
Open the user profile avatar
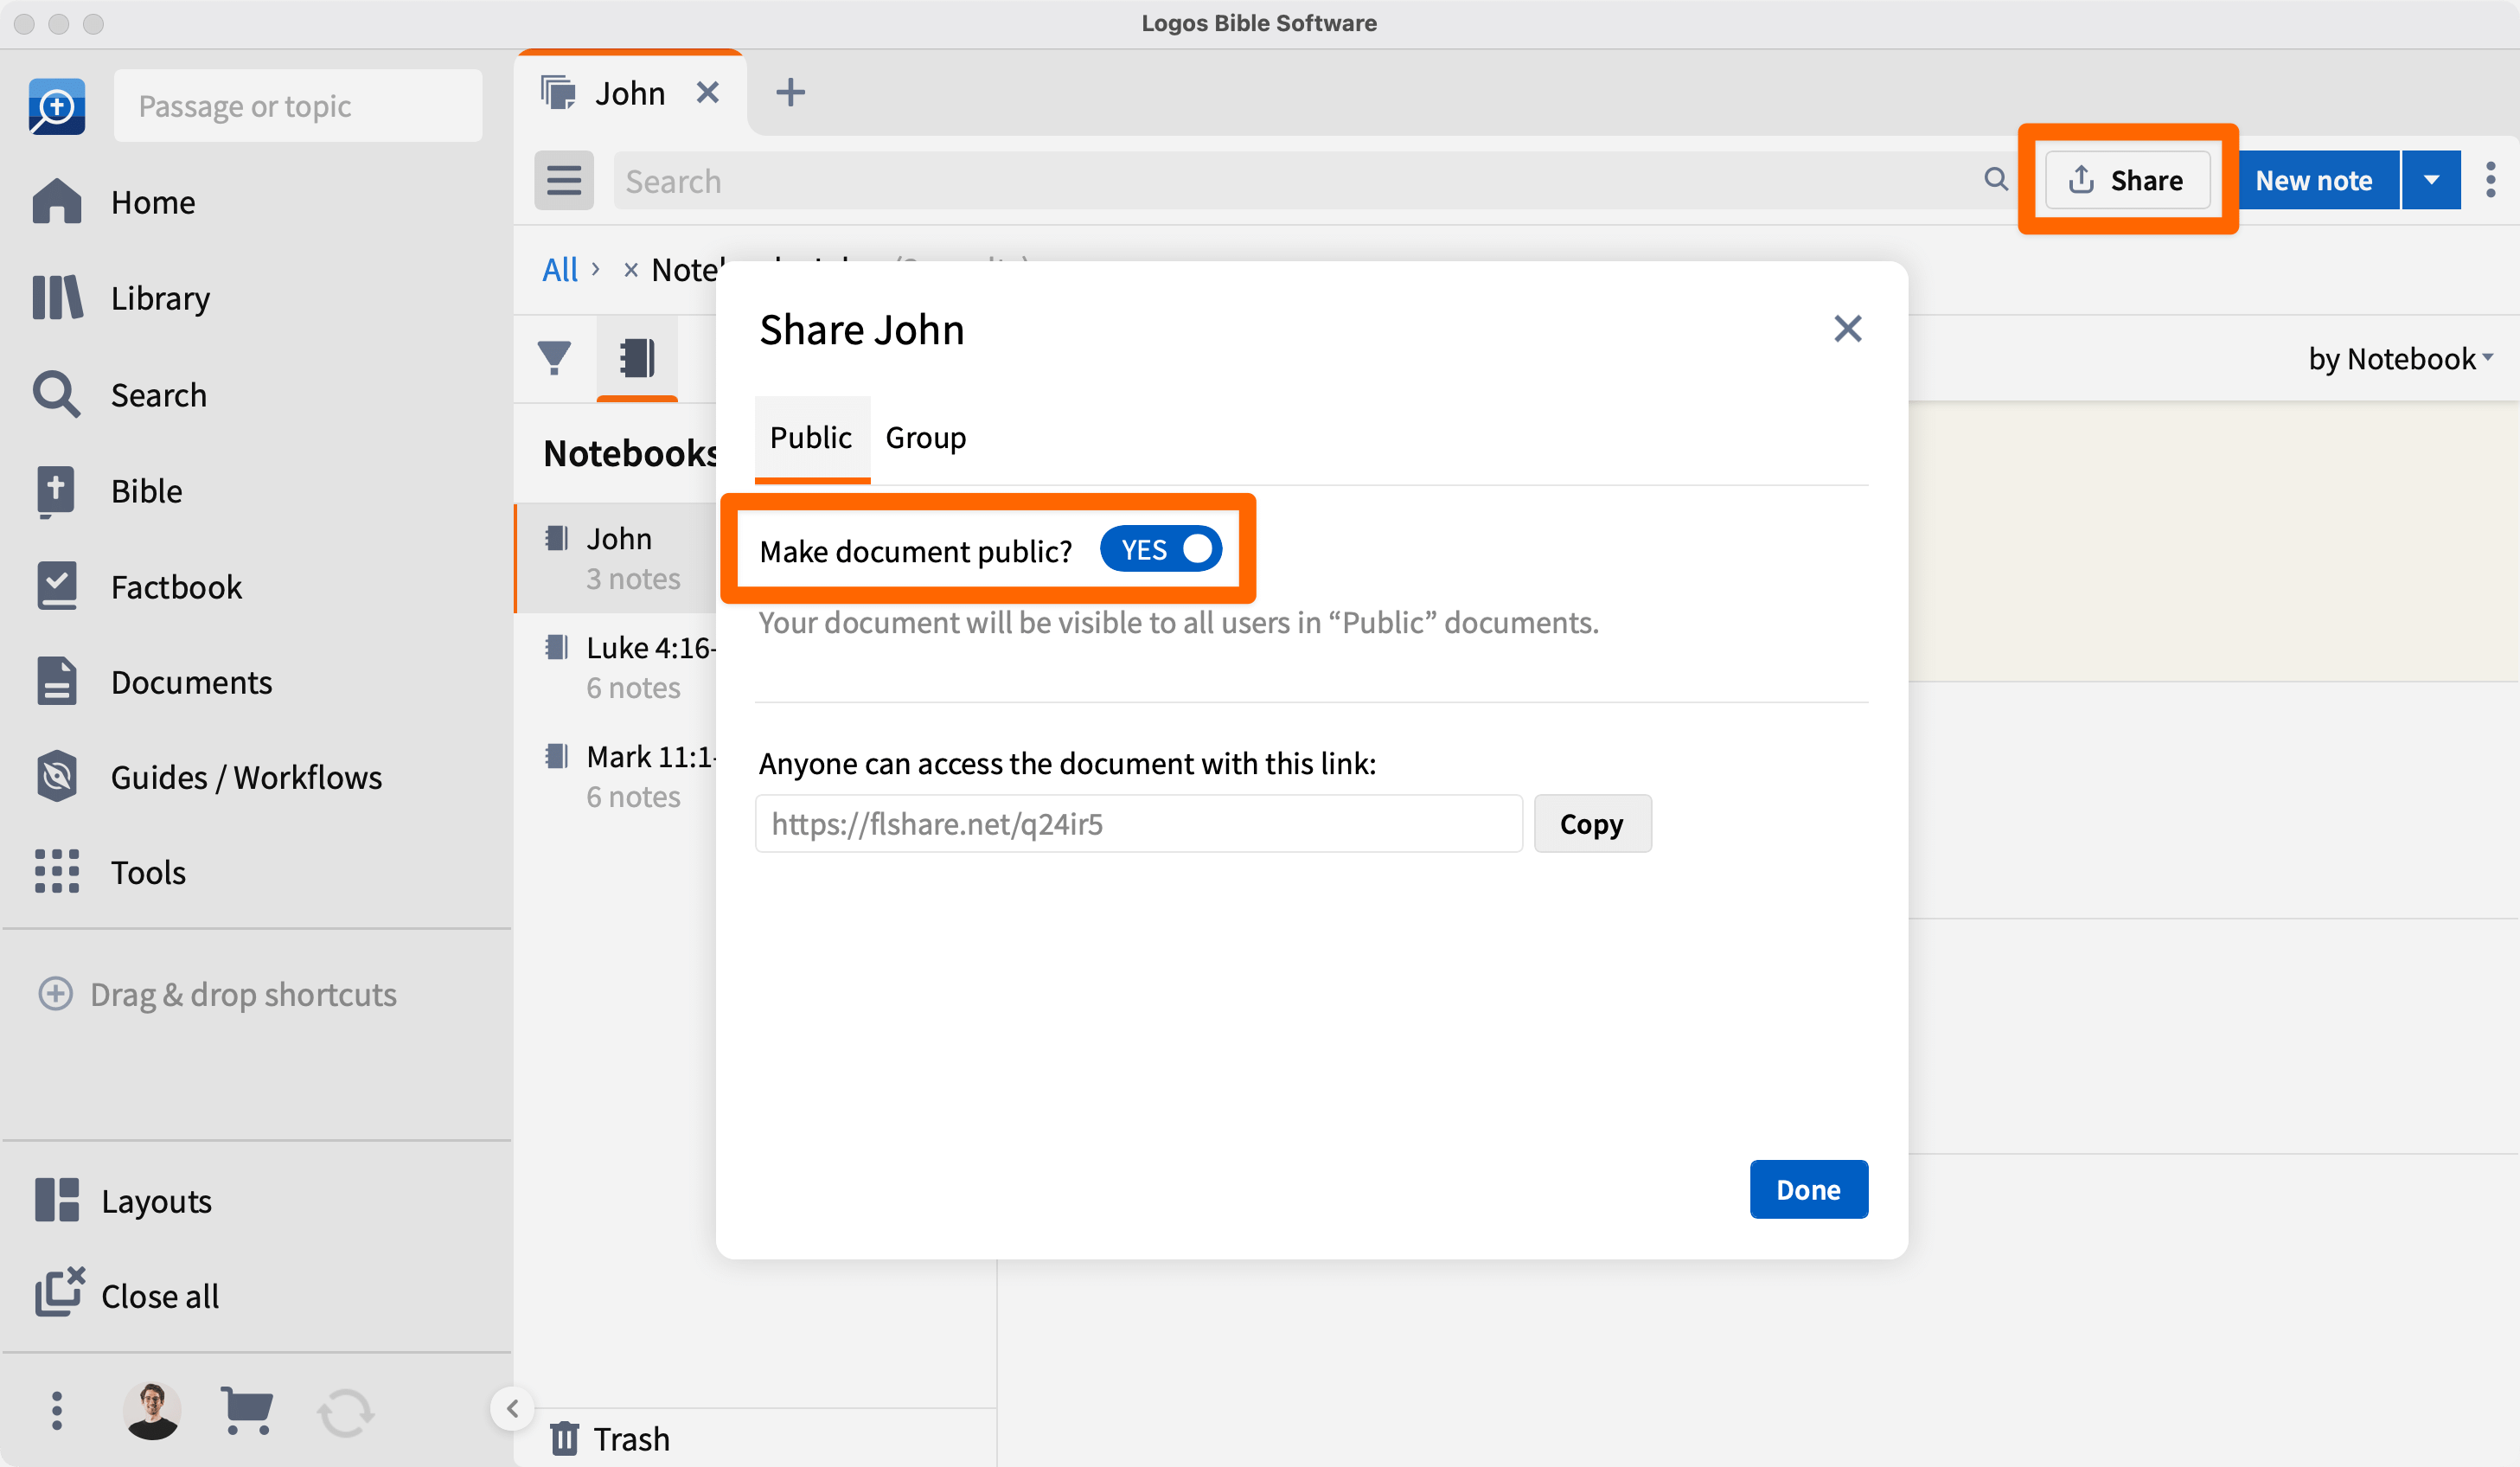pos(152,1411)
